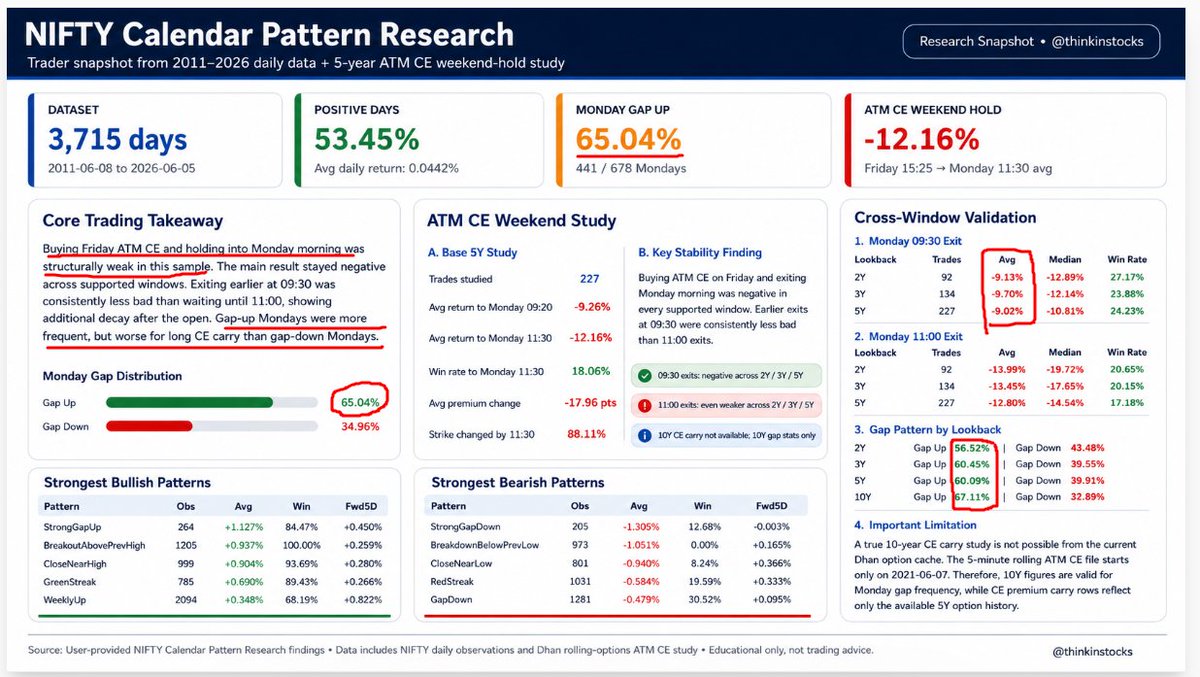
Task: Click the green checkmark icon beside 09:30 exits
Action: pos(646,377)
